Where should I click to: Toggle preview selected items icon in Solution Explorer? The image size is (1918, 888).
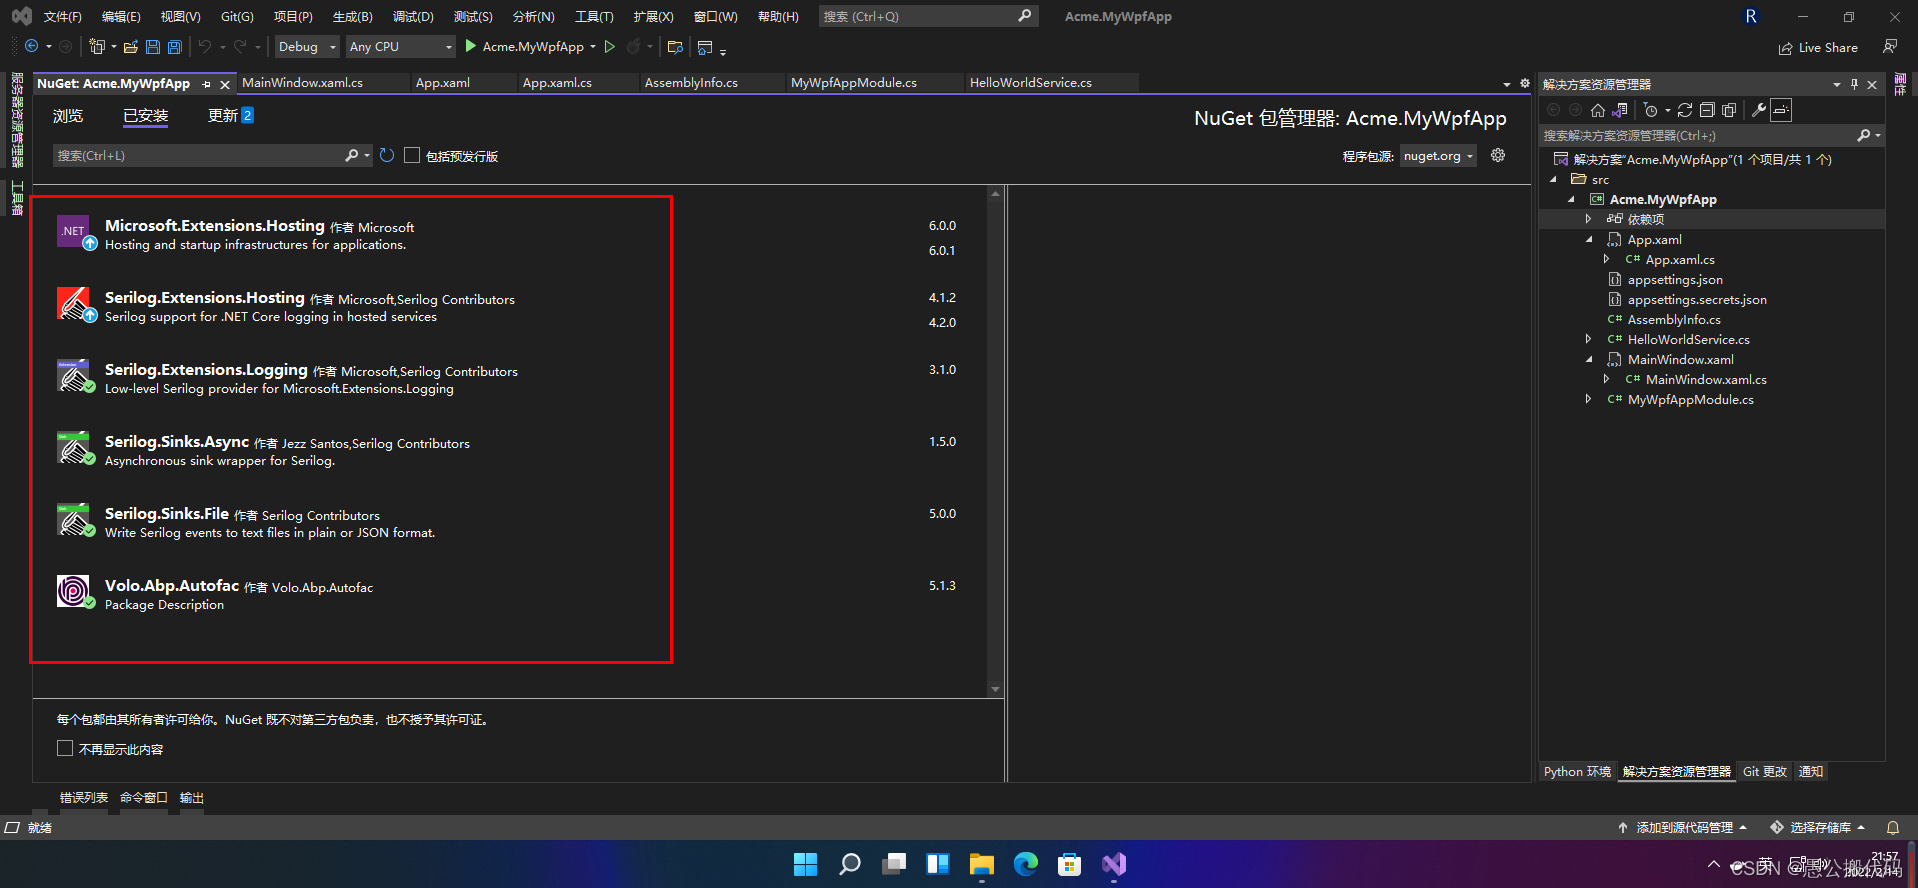pyautogui.click(x=1781, y=110)
